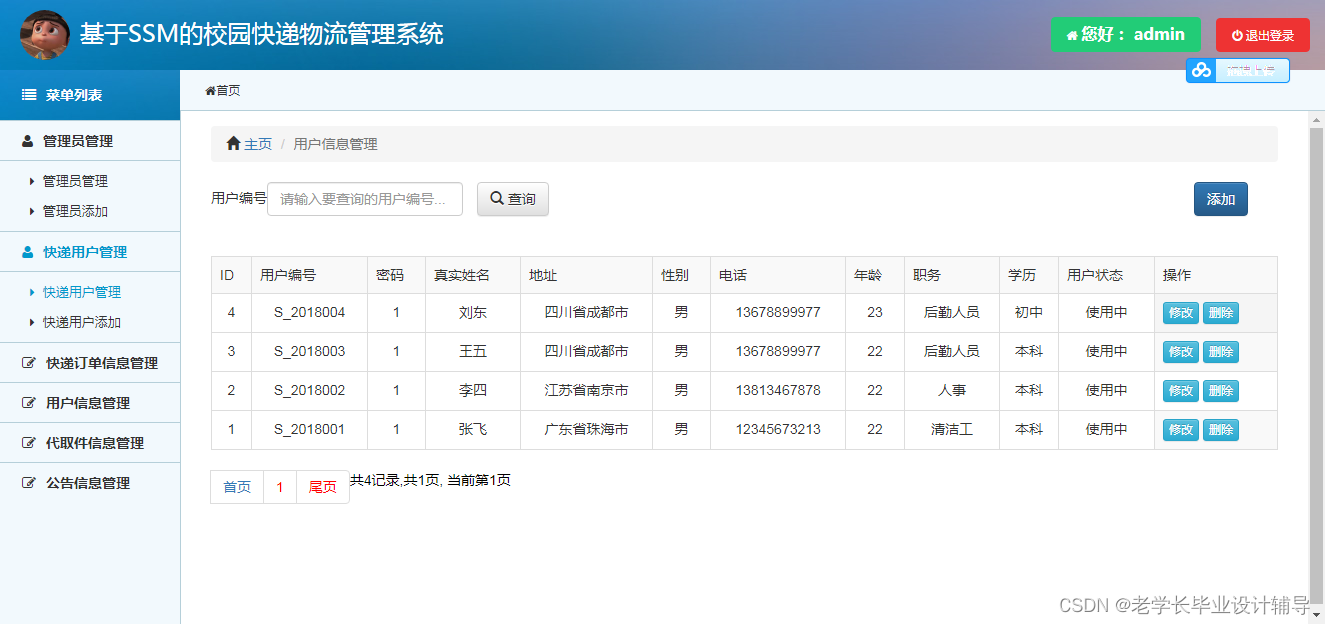The width and height of the screenshot is (1325, 624).
Task: Click the cell S_2018002
Action: 310,391
